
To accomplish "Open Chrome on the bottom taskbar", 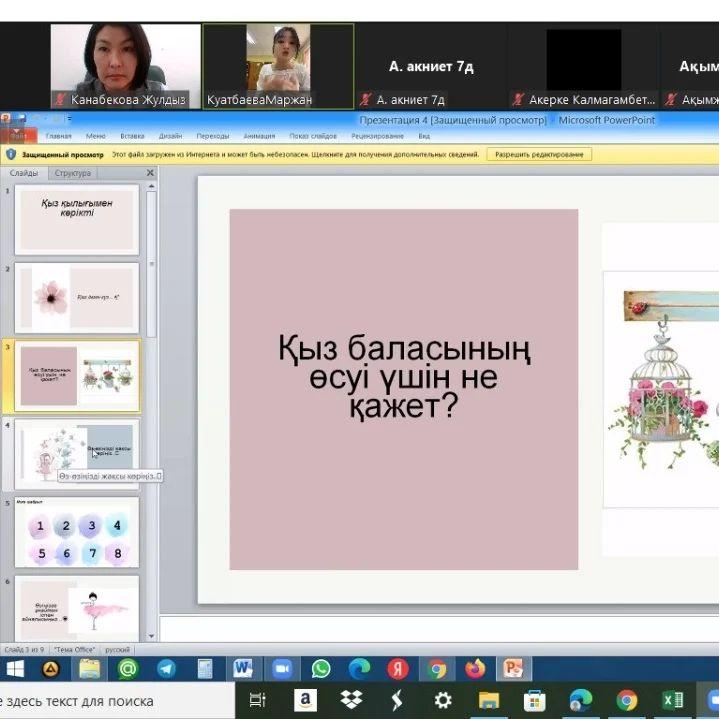I will click(x=626, y=700).
